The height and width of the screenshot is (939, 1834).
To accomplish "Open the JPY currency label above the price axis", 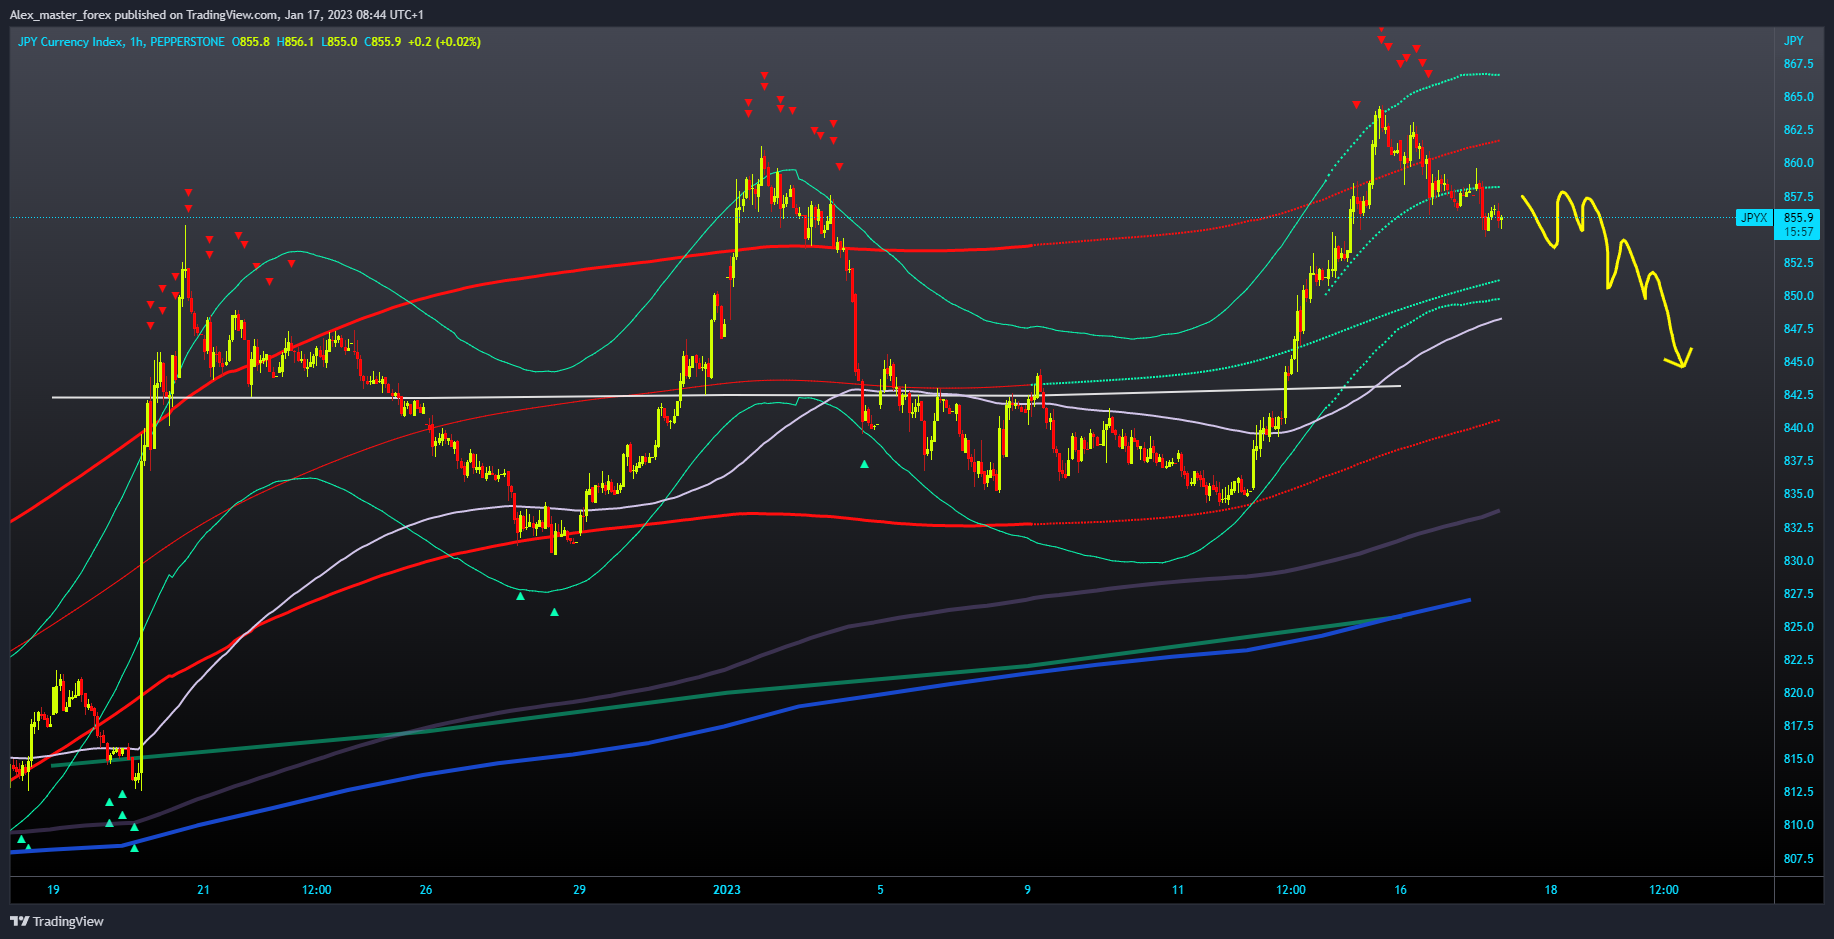I will pyautogui.click(x=1794, y=41).
